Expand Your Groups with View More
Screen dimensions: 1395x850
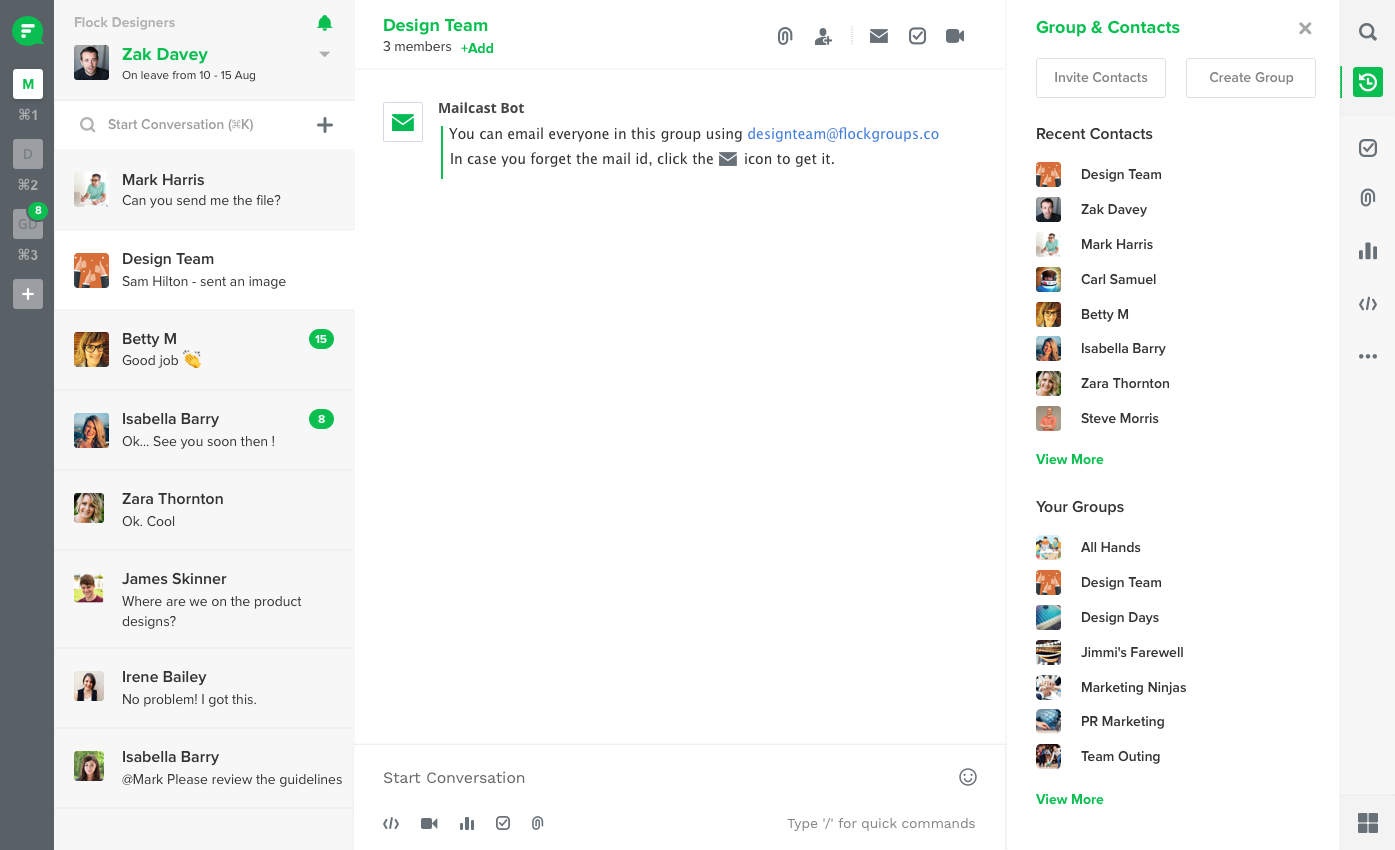coord(1069,799)
